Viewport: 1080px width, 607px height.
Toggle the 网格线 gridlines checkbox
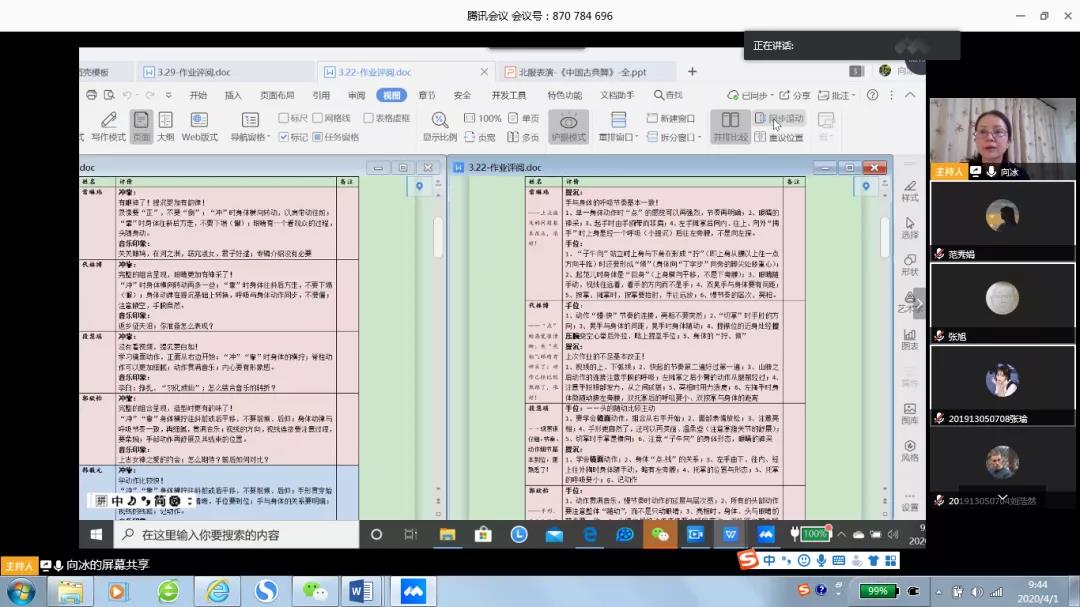318,118
